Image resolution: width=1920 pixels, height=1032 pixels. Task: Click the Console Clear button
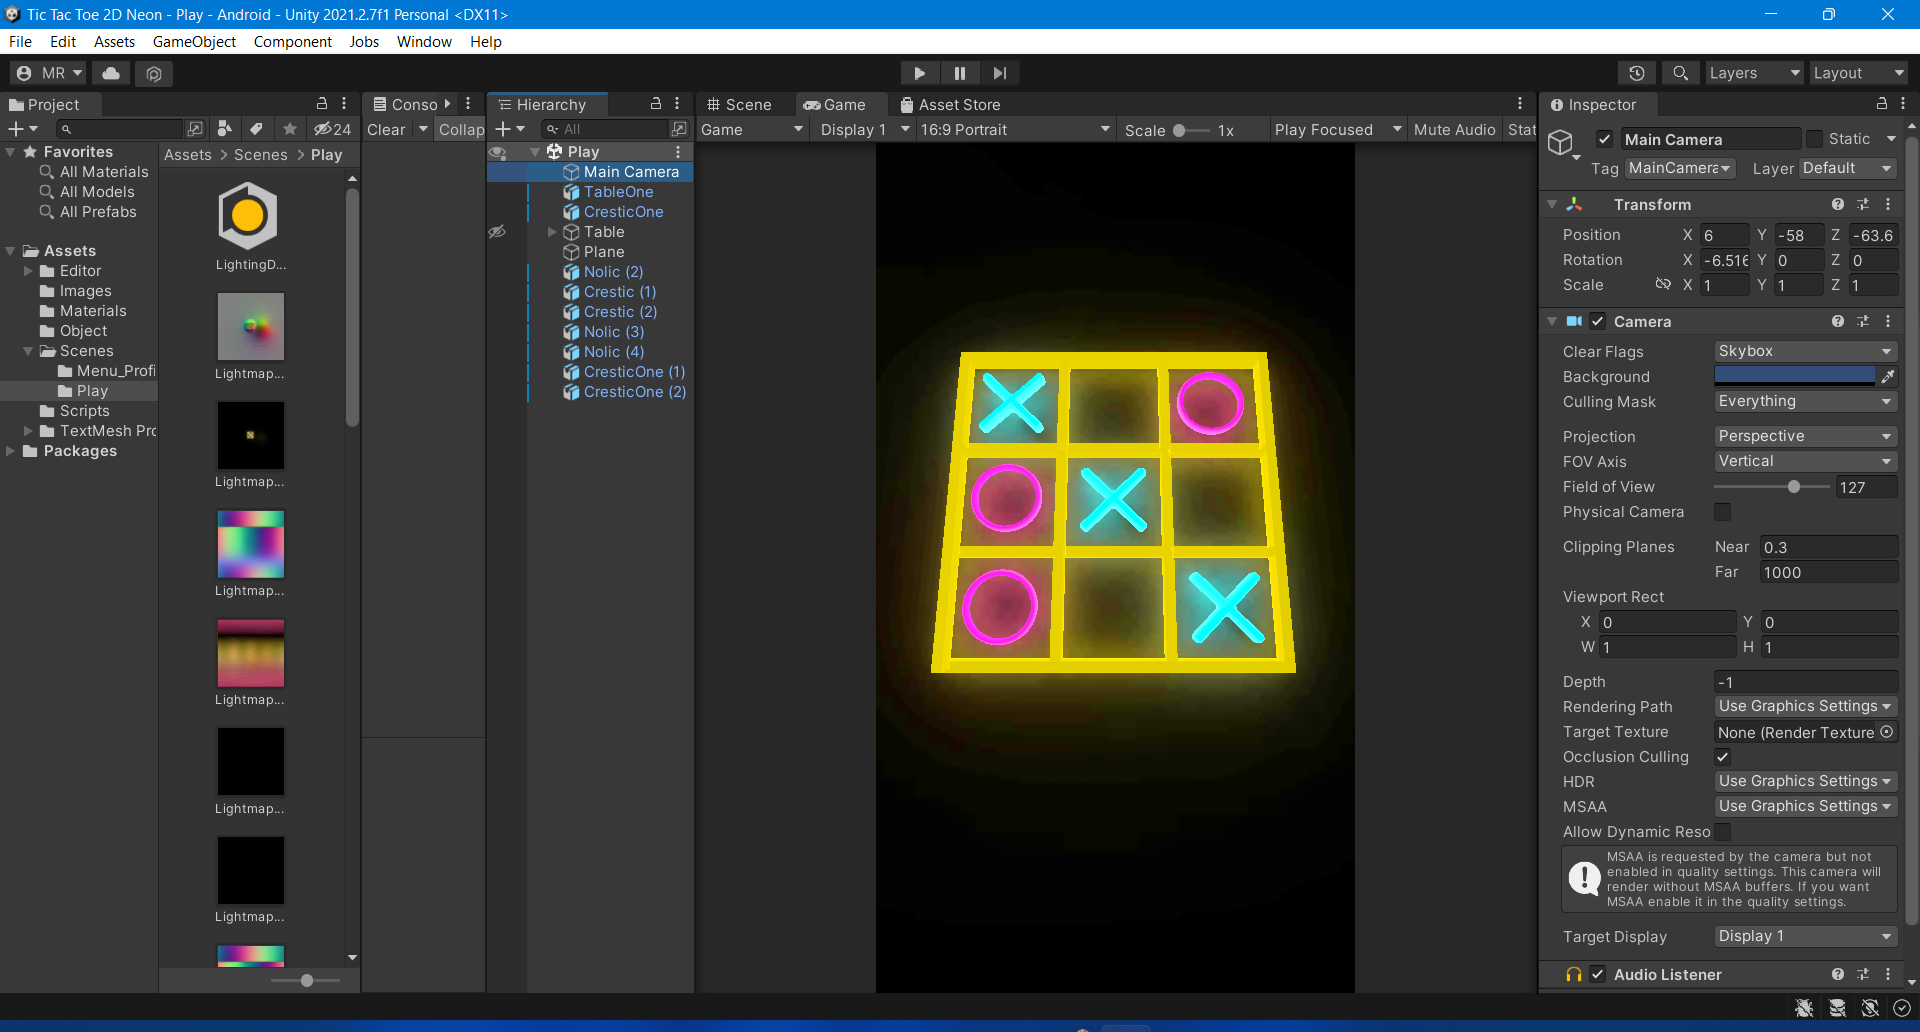386,130
